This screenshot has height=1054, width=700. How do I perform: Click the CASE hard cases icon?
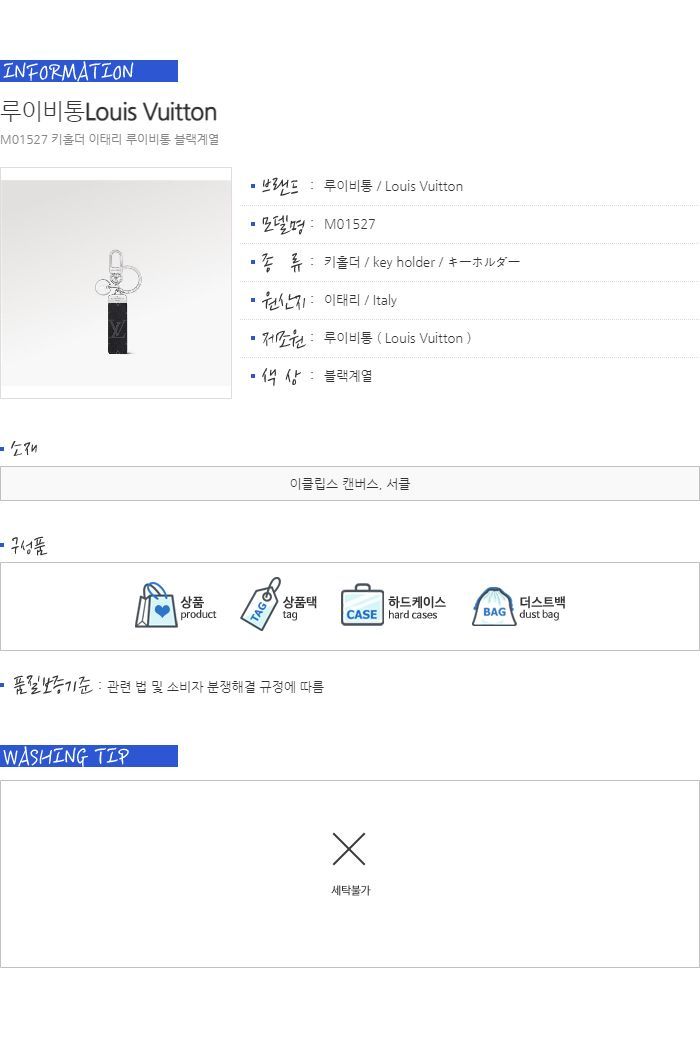coord(362,605)
